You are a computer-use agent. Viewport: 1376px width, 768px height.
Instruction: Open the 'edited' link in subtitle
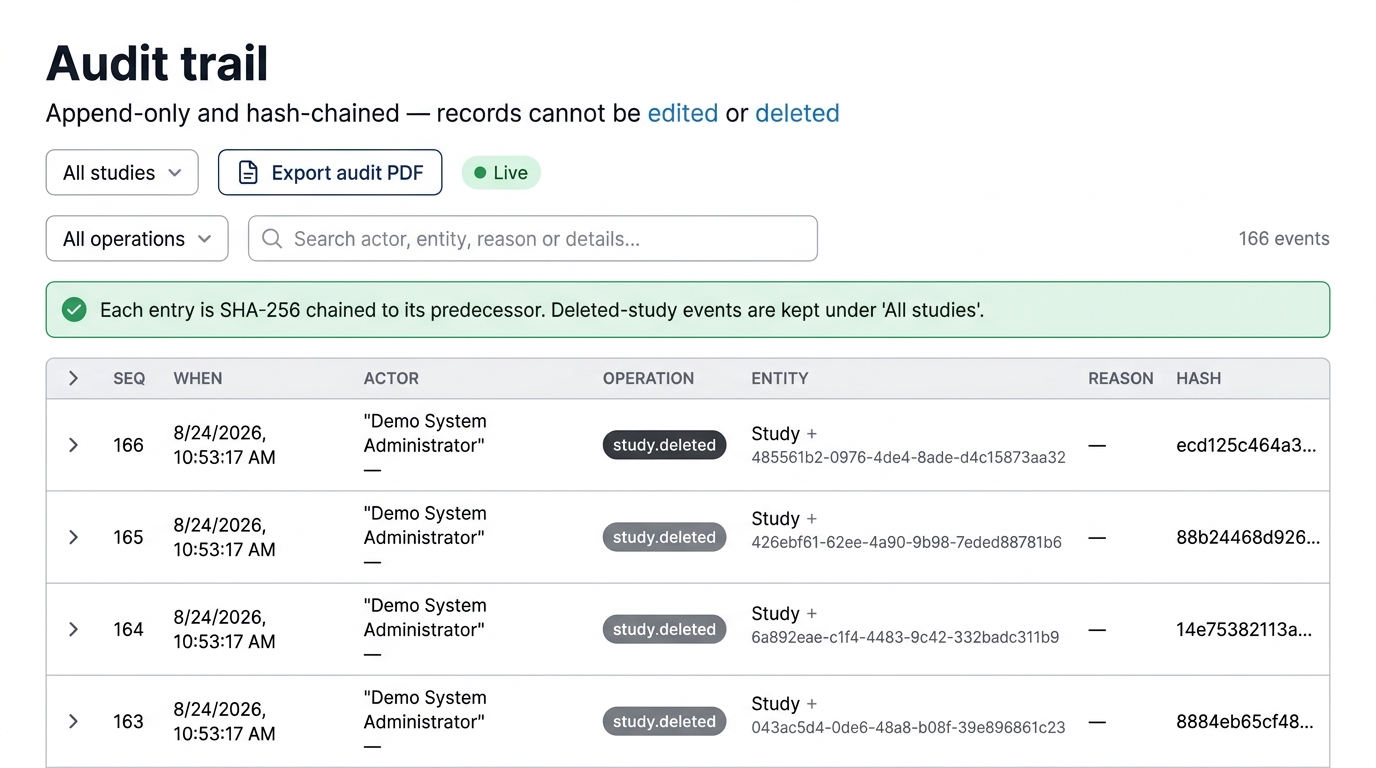[683, 113]
